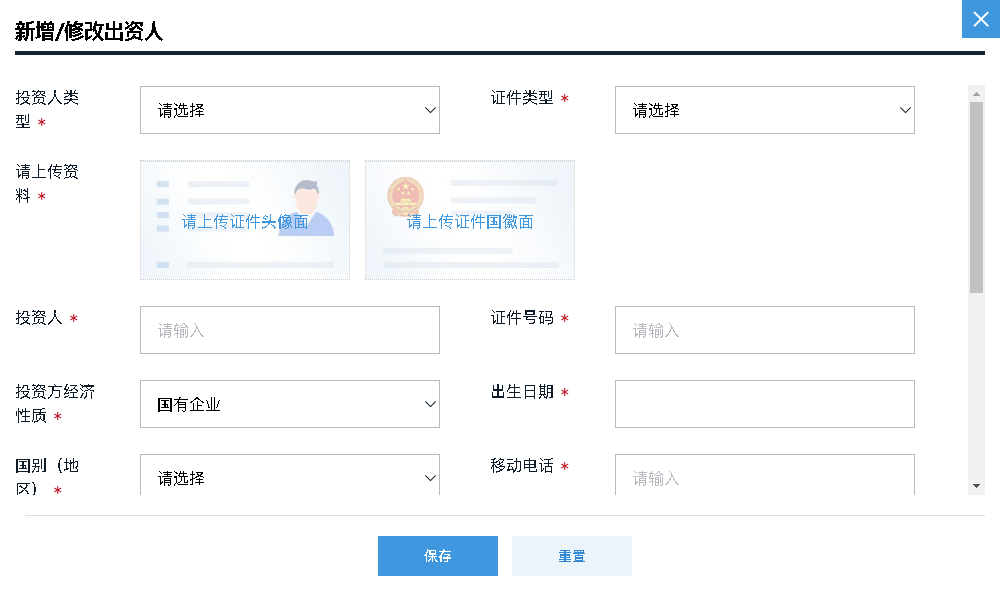The width and height of the screenshot is (1000, 600).
Task: Click the 保存 save button
Action: tap(437, 556)
